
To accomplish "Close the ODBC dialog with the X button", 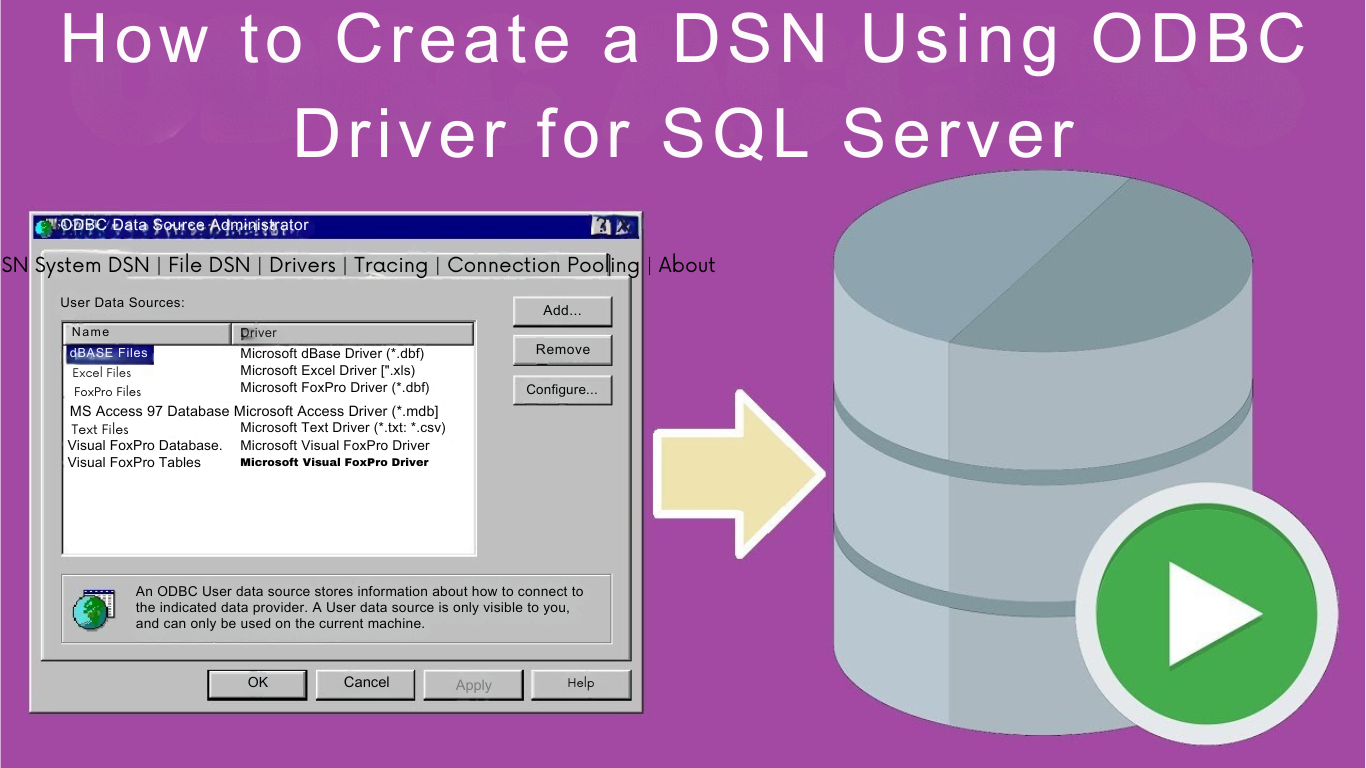I will pos(625,226).
